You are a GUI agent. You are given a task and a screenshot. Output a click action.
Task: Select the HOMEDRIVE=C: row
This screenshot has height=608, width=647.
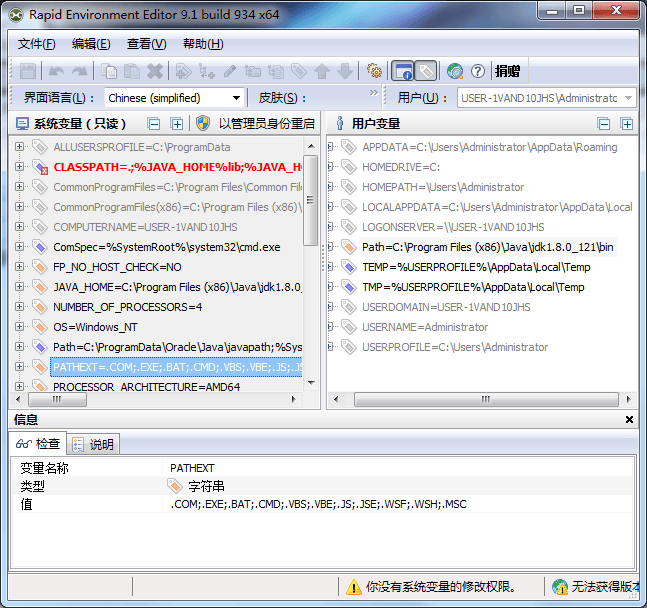401,167
